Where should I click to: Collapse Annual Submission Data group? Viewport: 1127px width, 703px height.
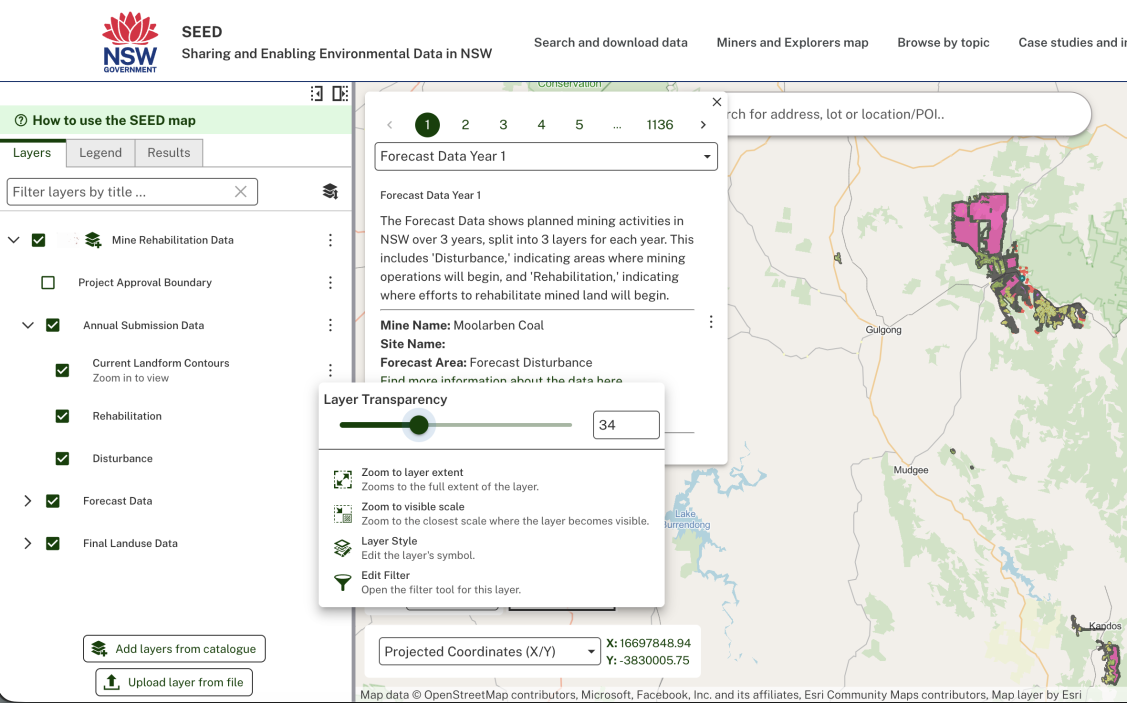click(x=28, y=325)
